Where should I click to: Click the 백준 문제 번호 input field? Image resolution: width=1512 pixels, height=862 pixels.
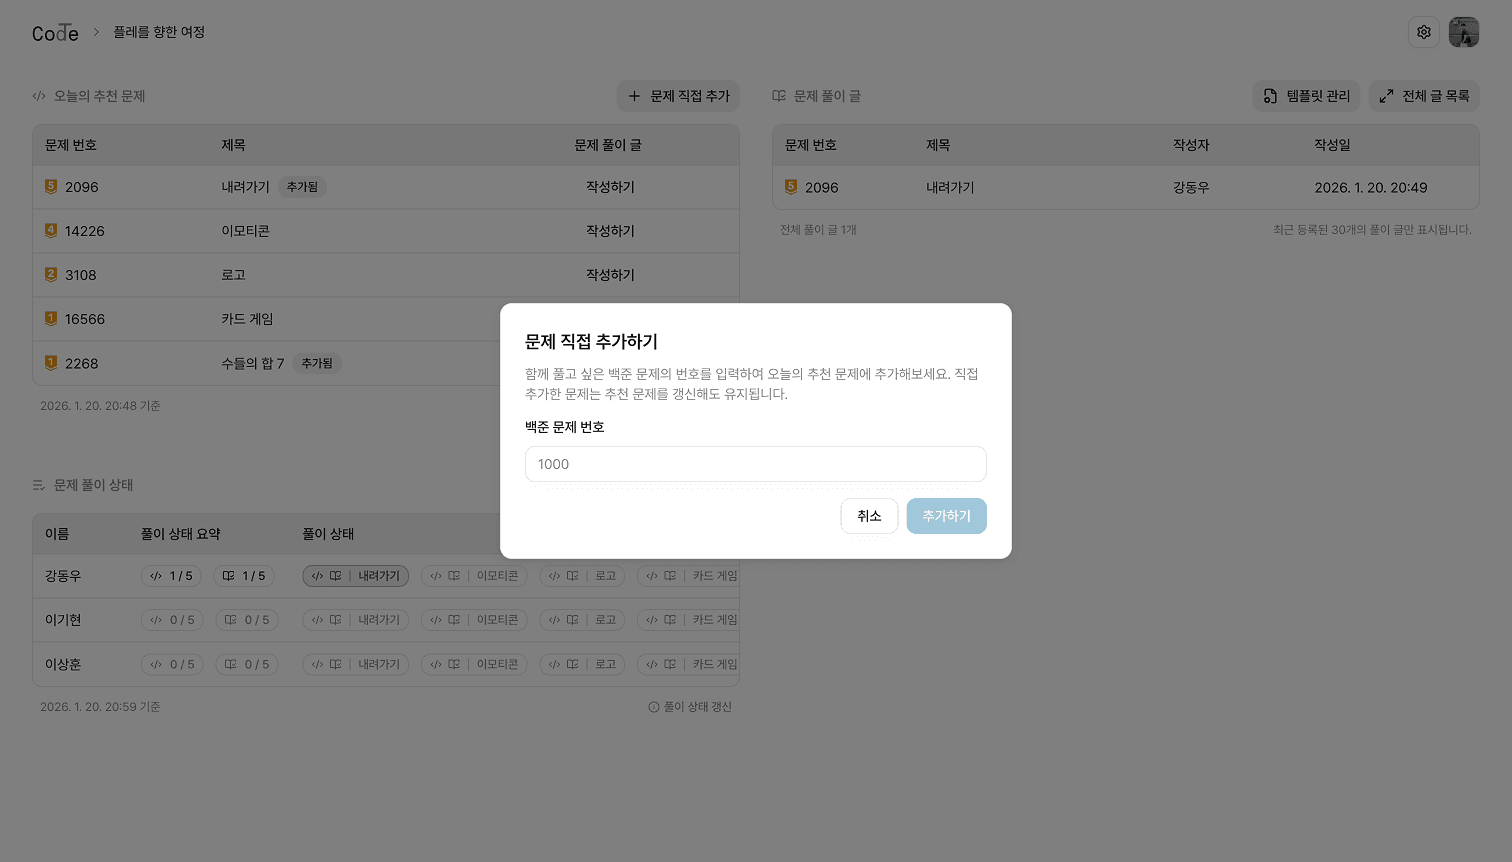pyautogui.click(x=755, y=464)
